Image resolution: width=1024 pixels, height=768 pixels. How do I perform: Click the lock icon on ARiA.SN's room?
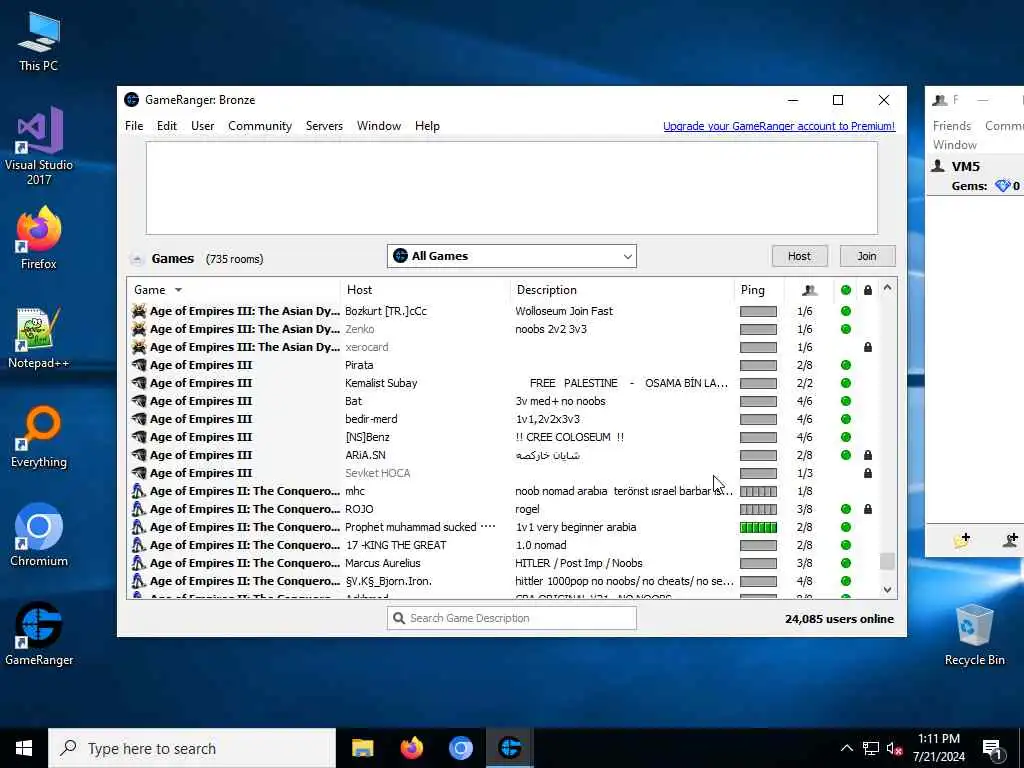(868, 455)
